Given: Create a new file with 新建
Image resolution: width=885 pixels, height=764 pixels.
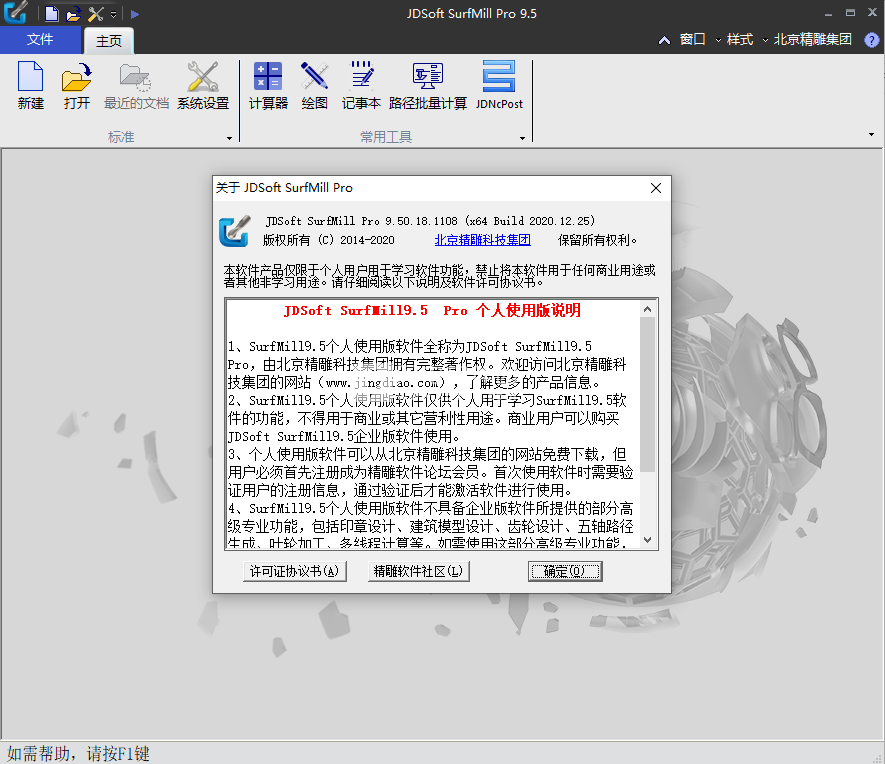Looking at the screenshot, I should pos(30,86).
